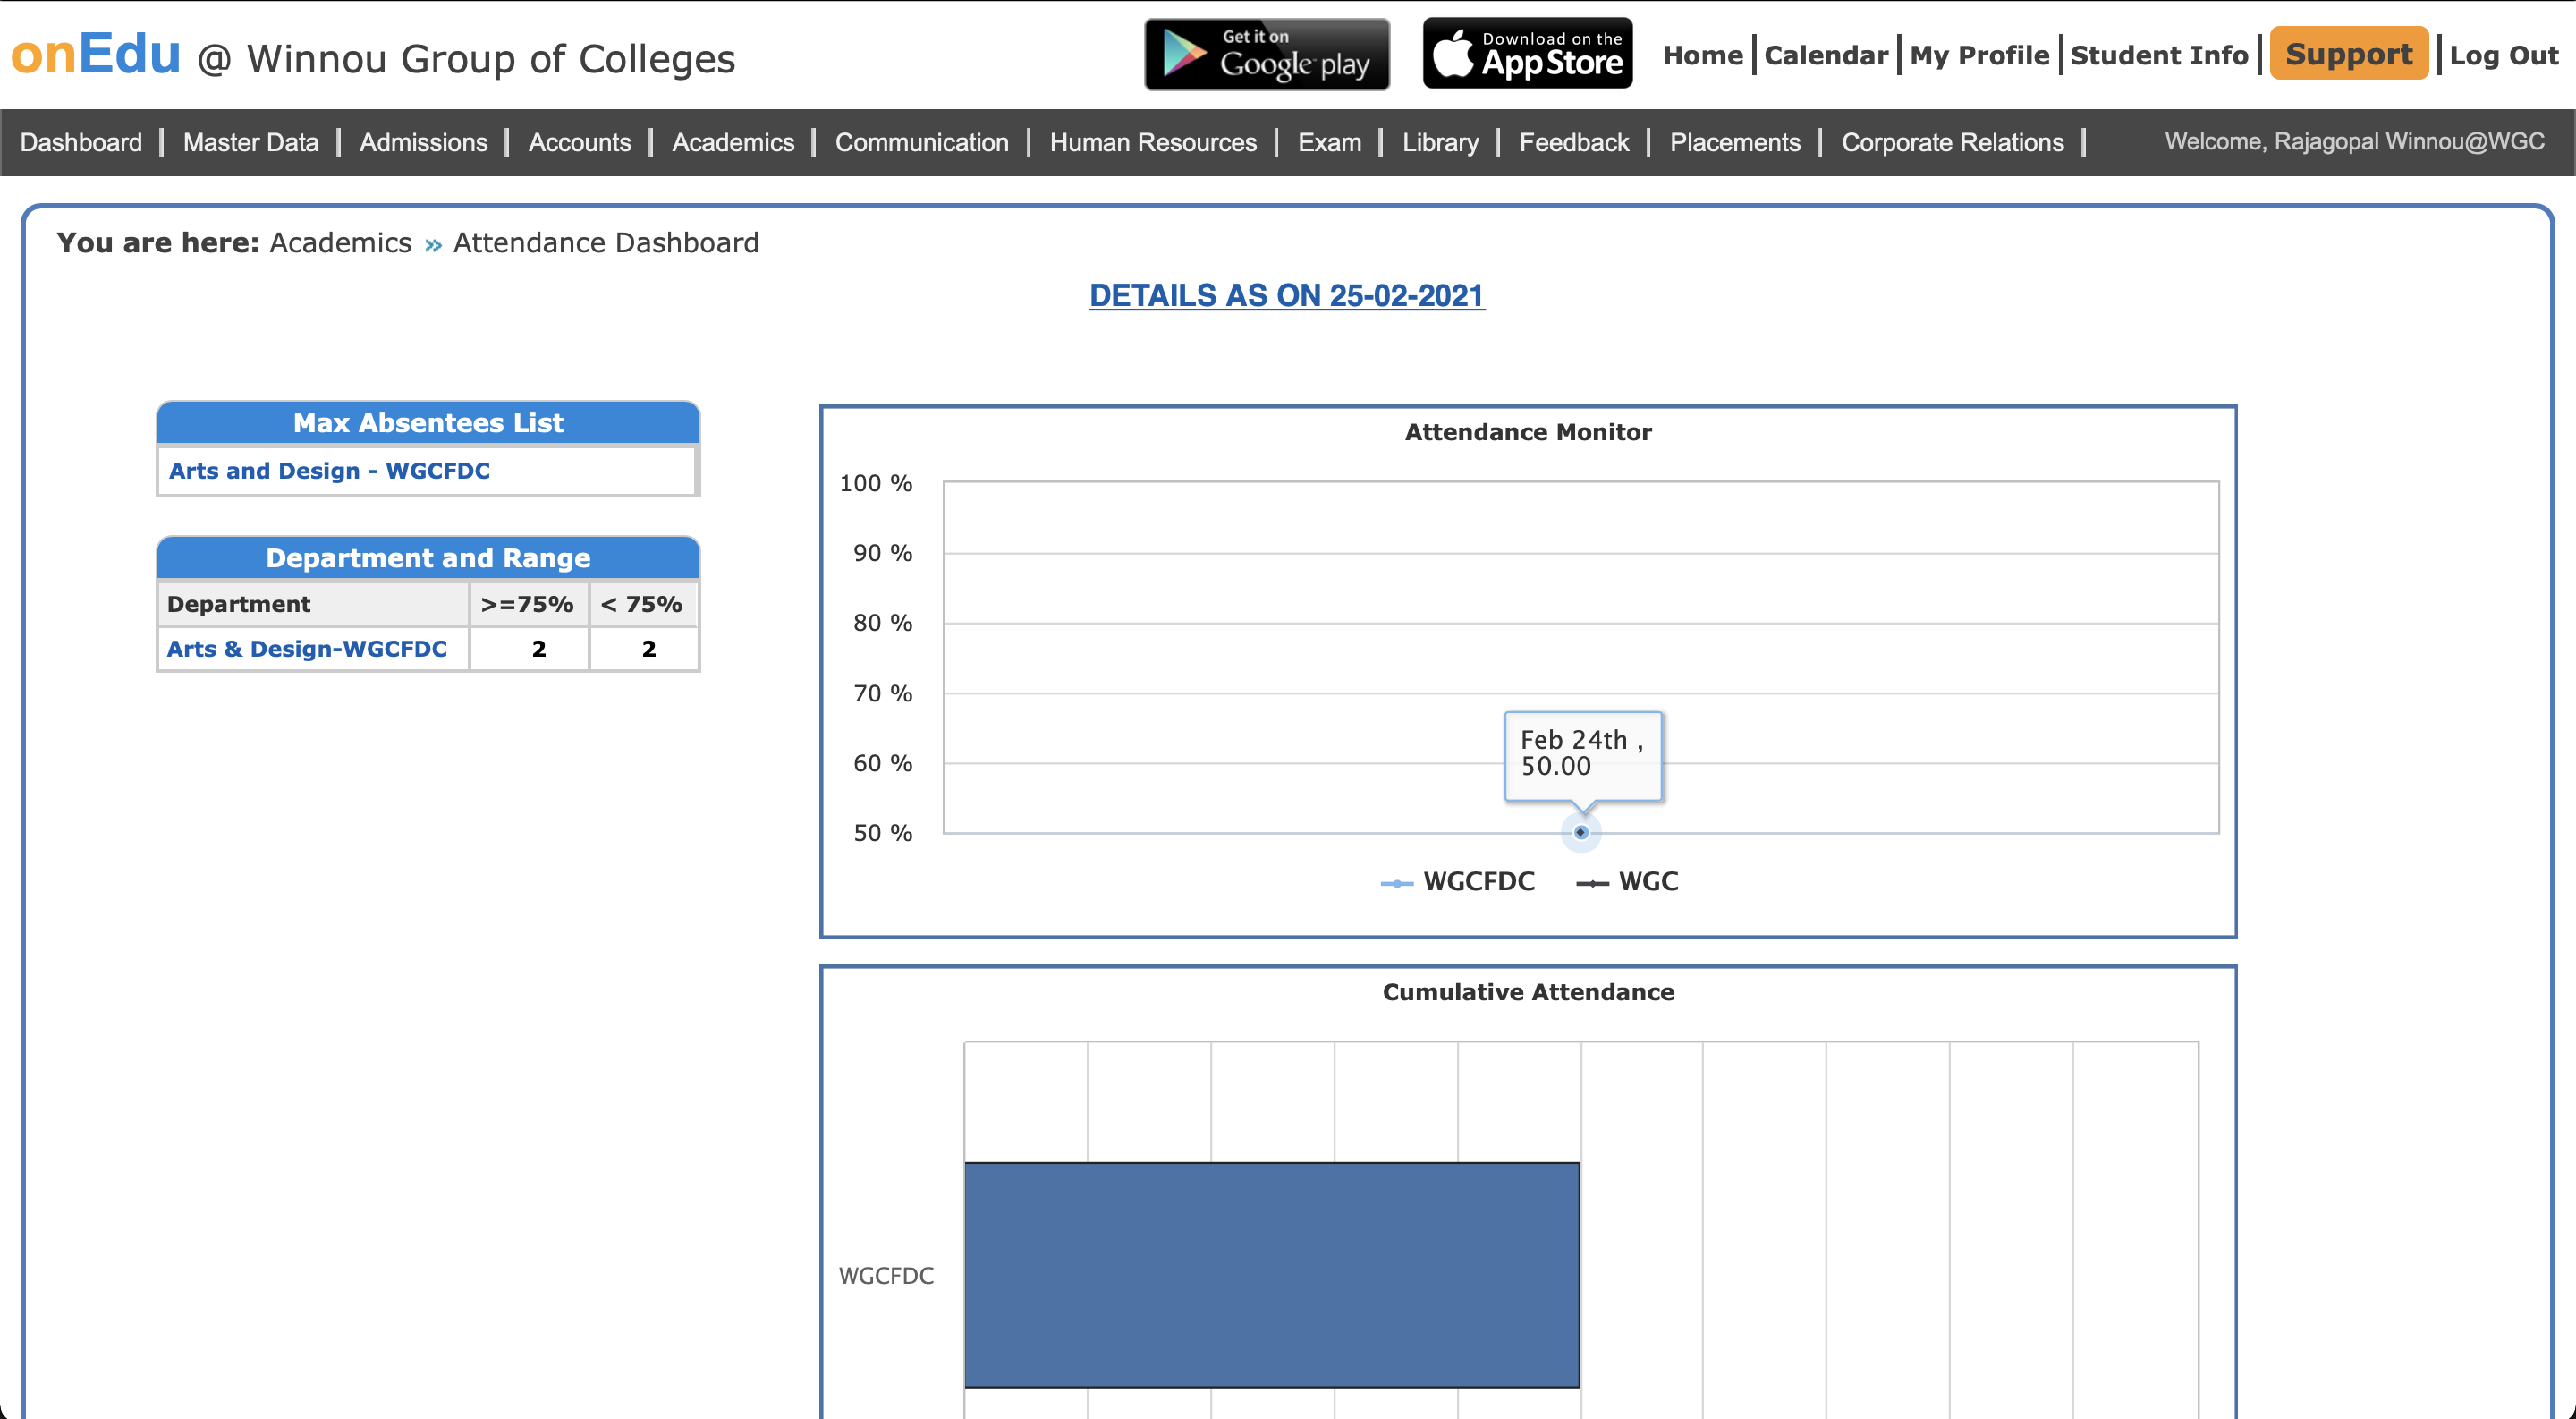Open the Admissions menu
This screenshot has width=2576, height=1419.
[x=423, y=142]
